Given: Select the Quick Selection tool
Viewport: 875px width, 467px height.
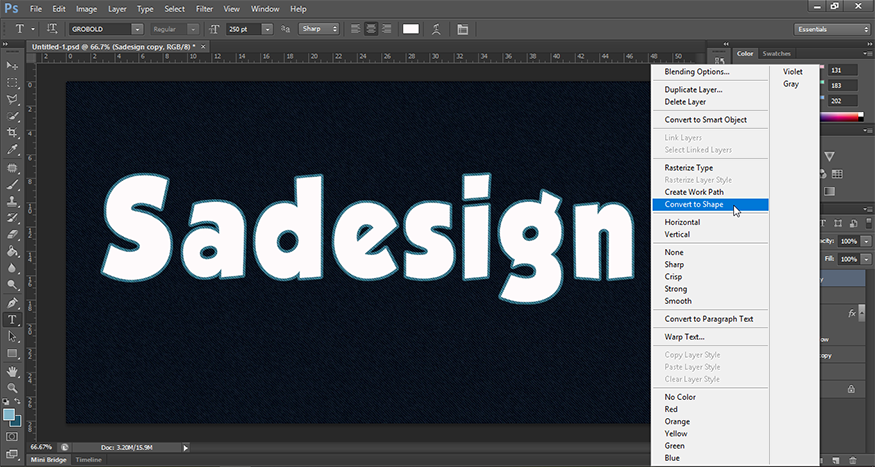Looking at the screenshot, I should 12,116.
